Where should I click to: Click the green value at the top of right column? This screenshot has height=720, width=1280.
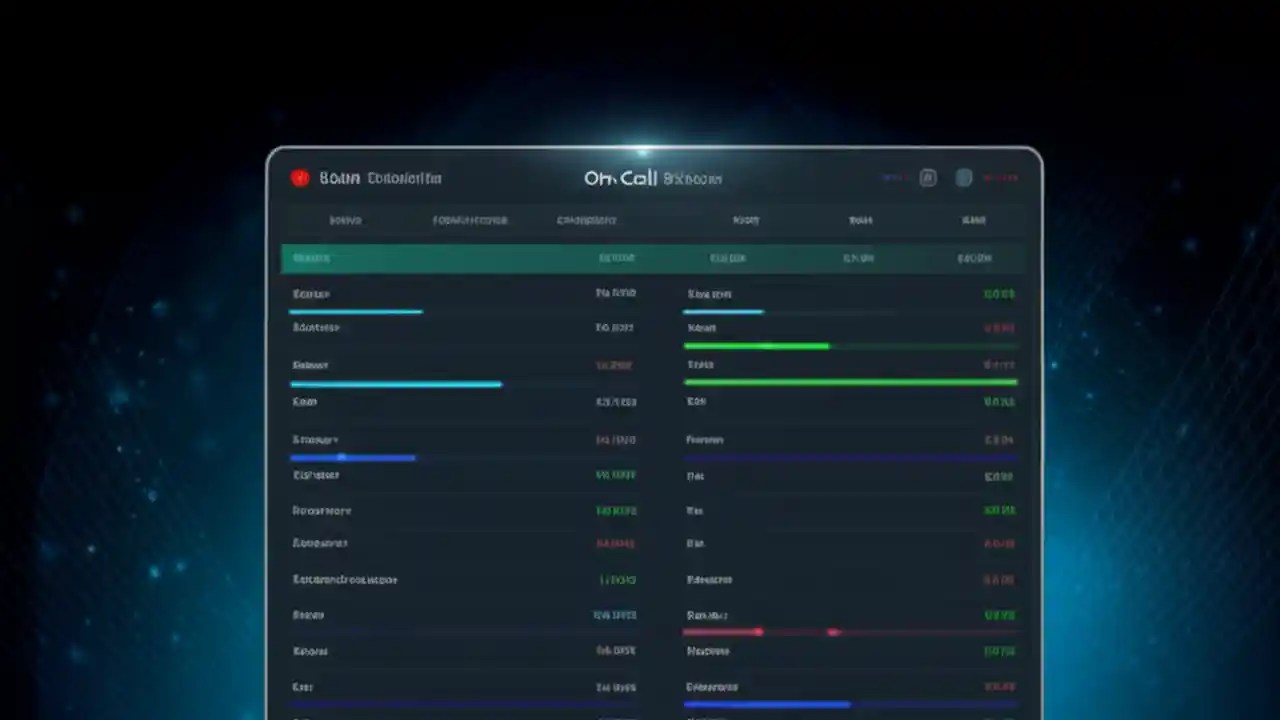(1000, 294)
